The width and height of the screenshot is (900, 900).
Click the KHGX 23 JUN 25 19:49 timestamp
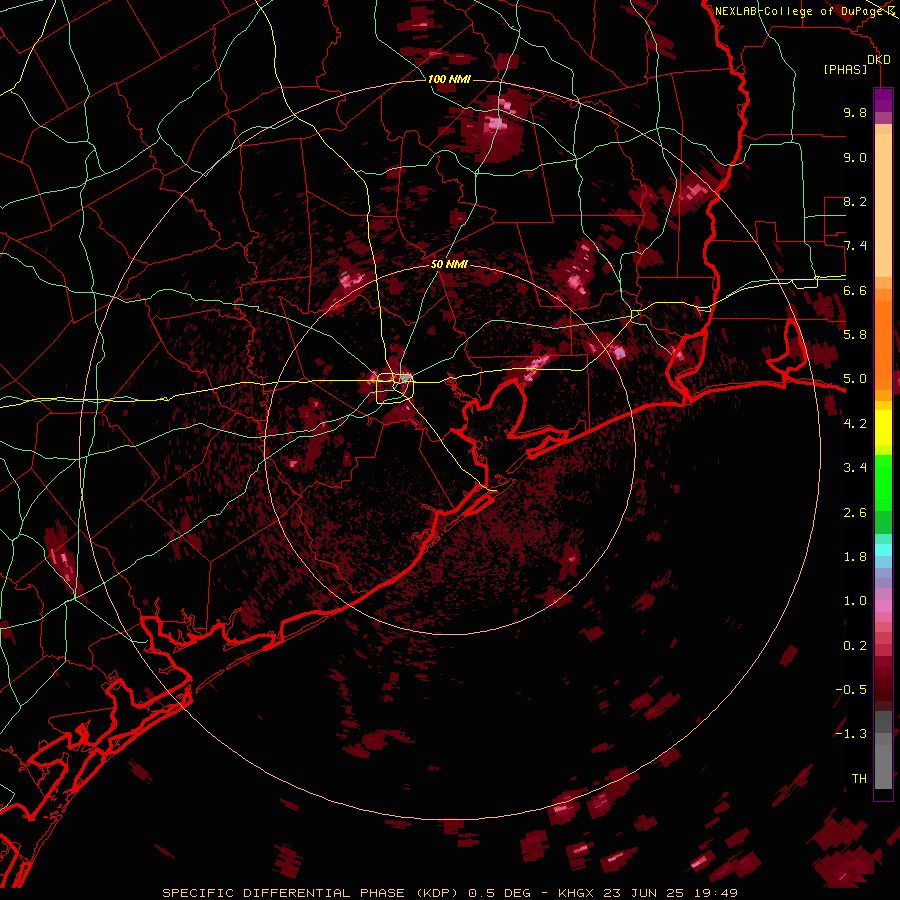[647, 893]
